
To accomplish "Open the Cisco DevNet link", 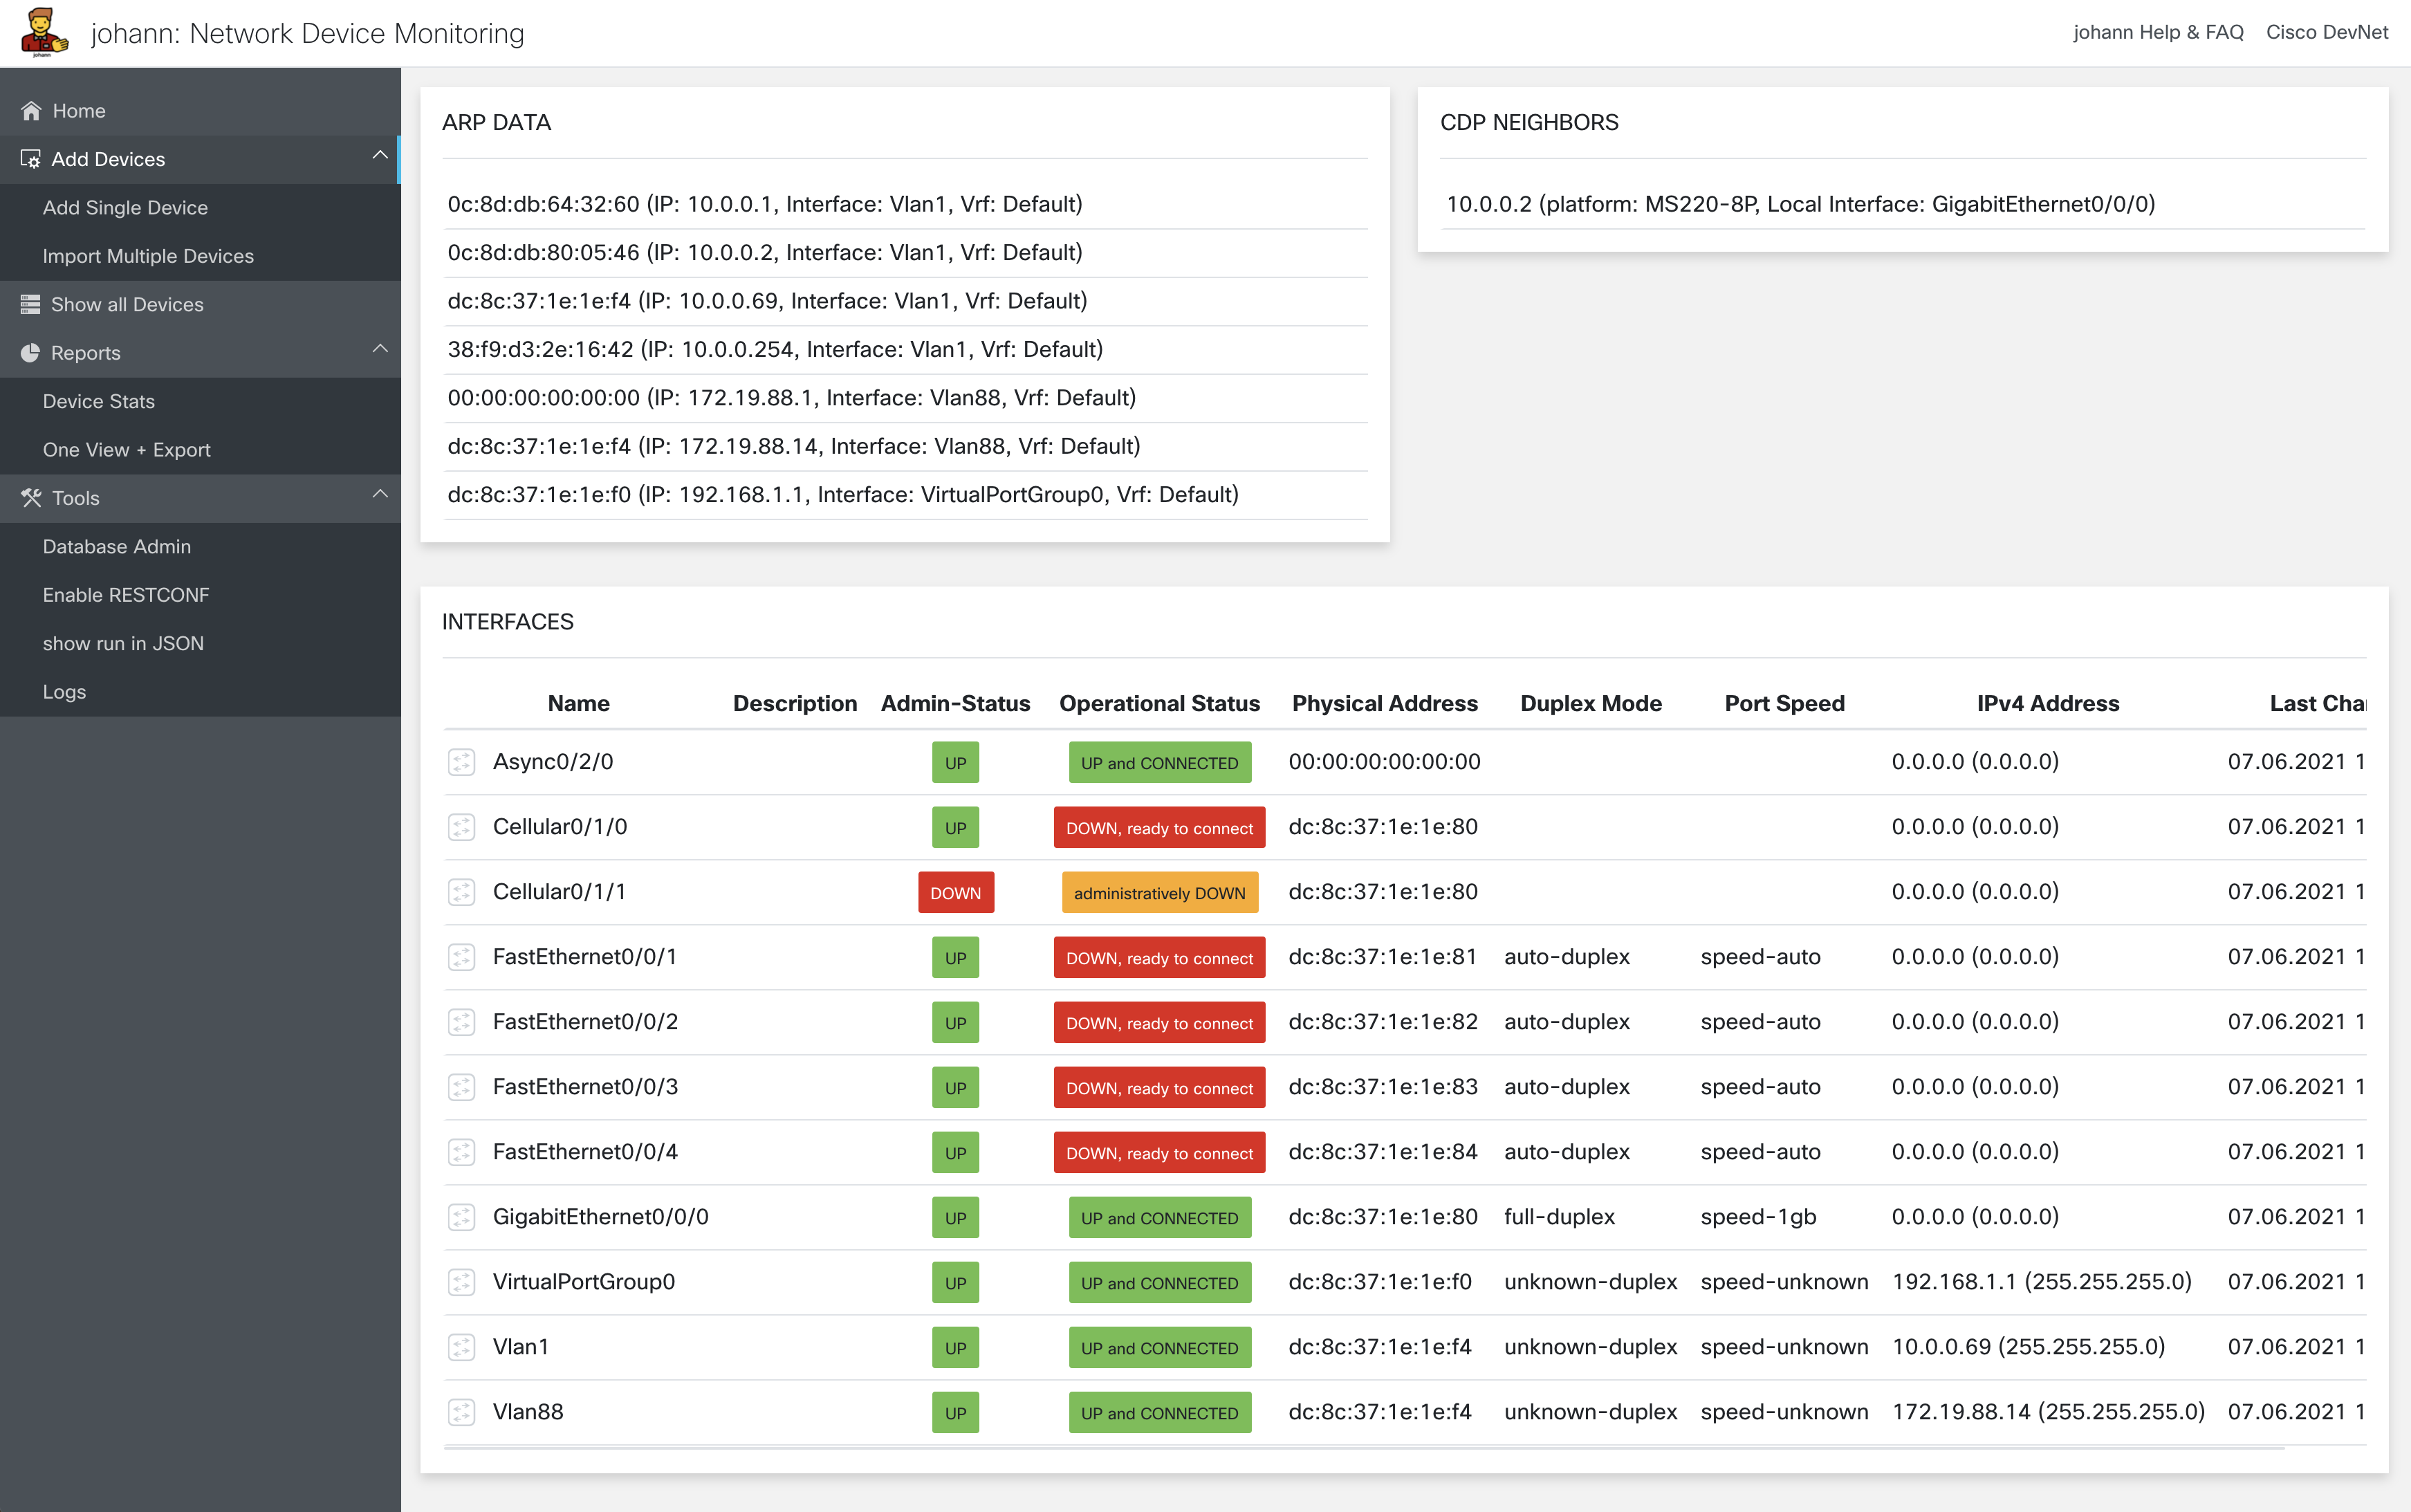I will pyautogui.click(x=2326, y=32).
